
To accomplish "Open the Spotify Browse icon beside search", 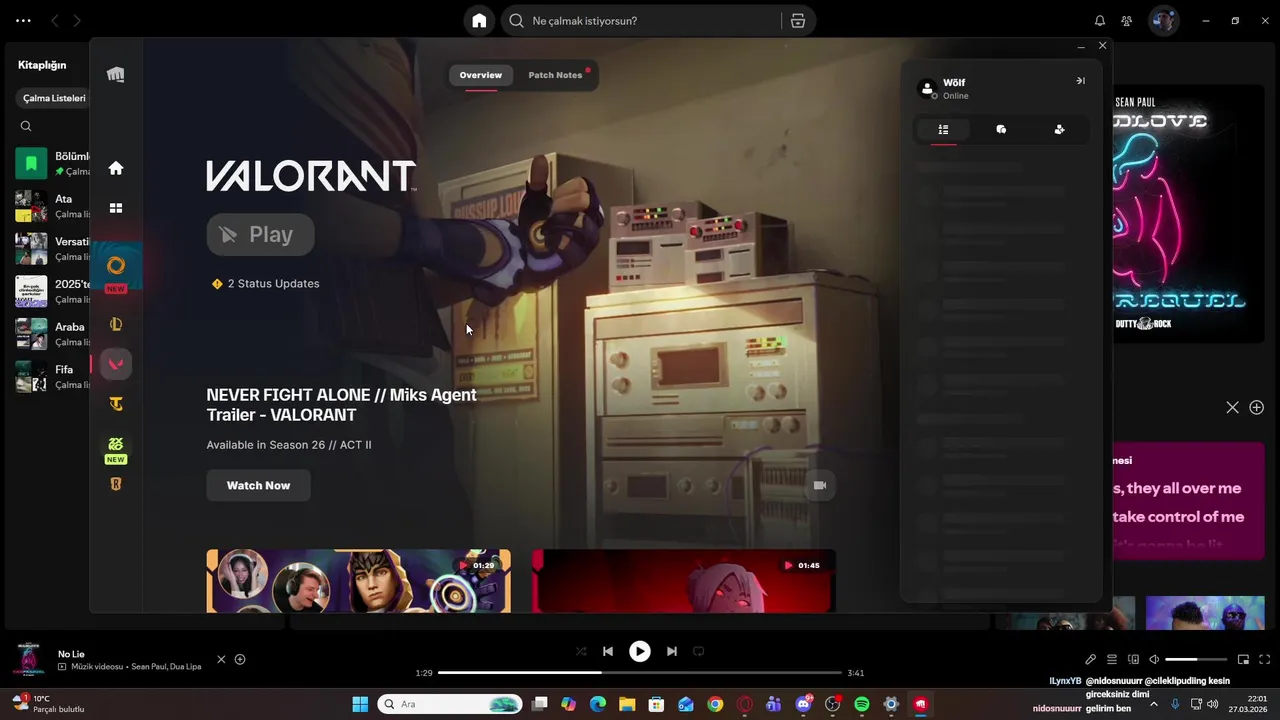I will point(797,20).
